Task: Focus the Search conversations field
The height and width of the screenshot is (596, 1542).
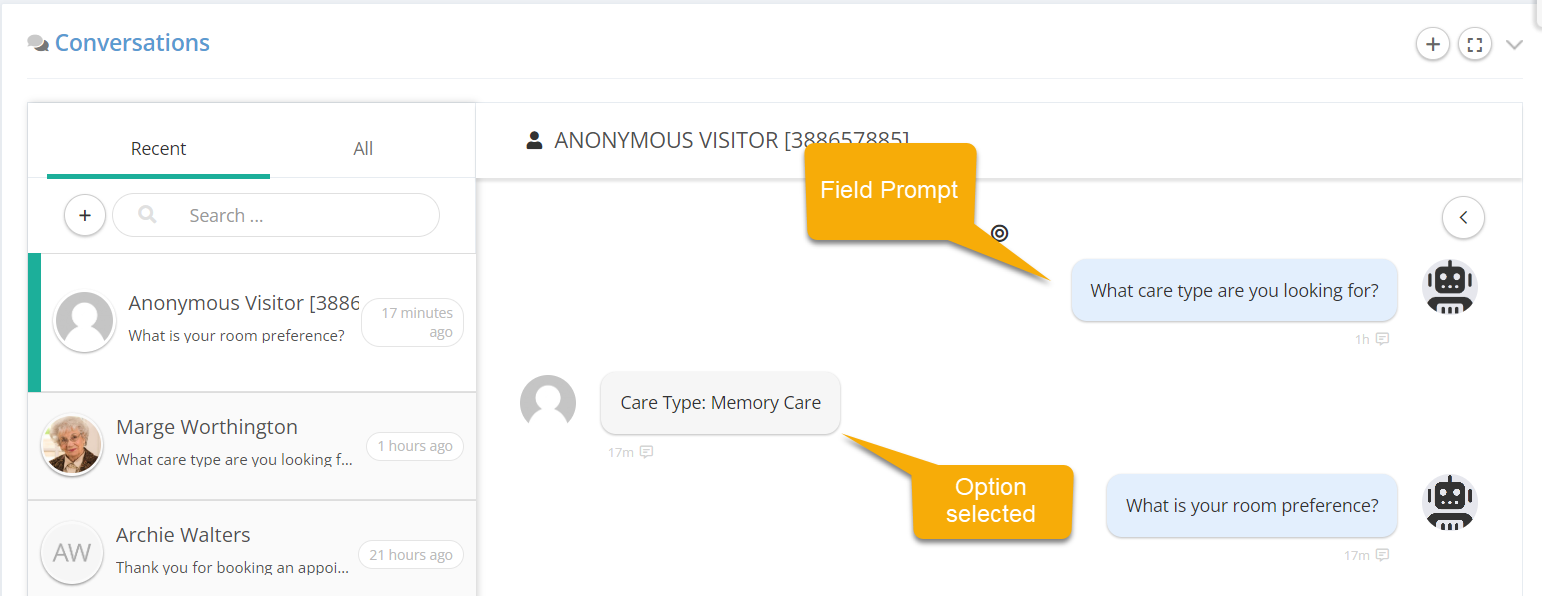Action: click(x=276, y=215)
